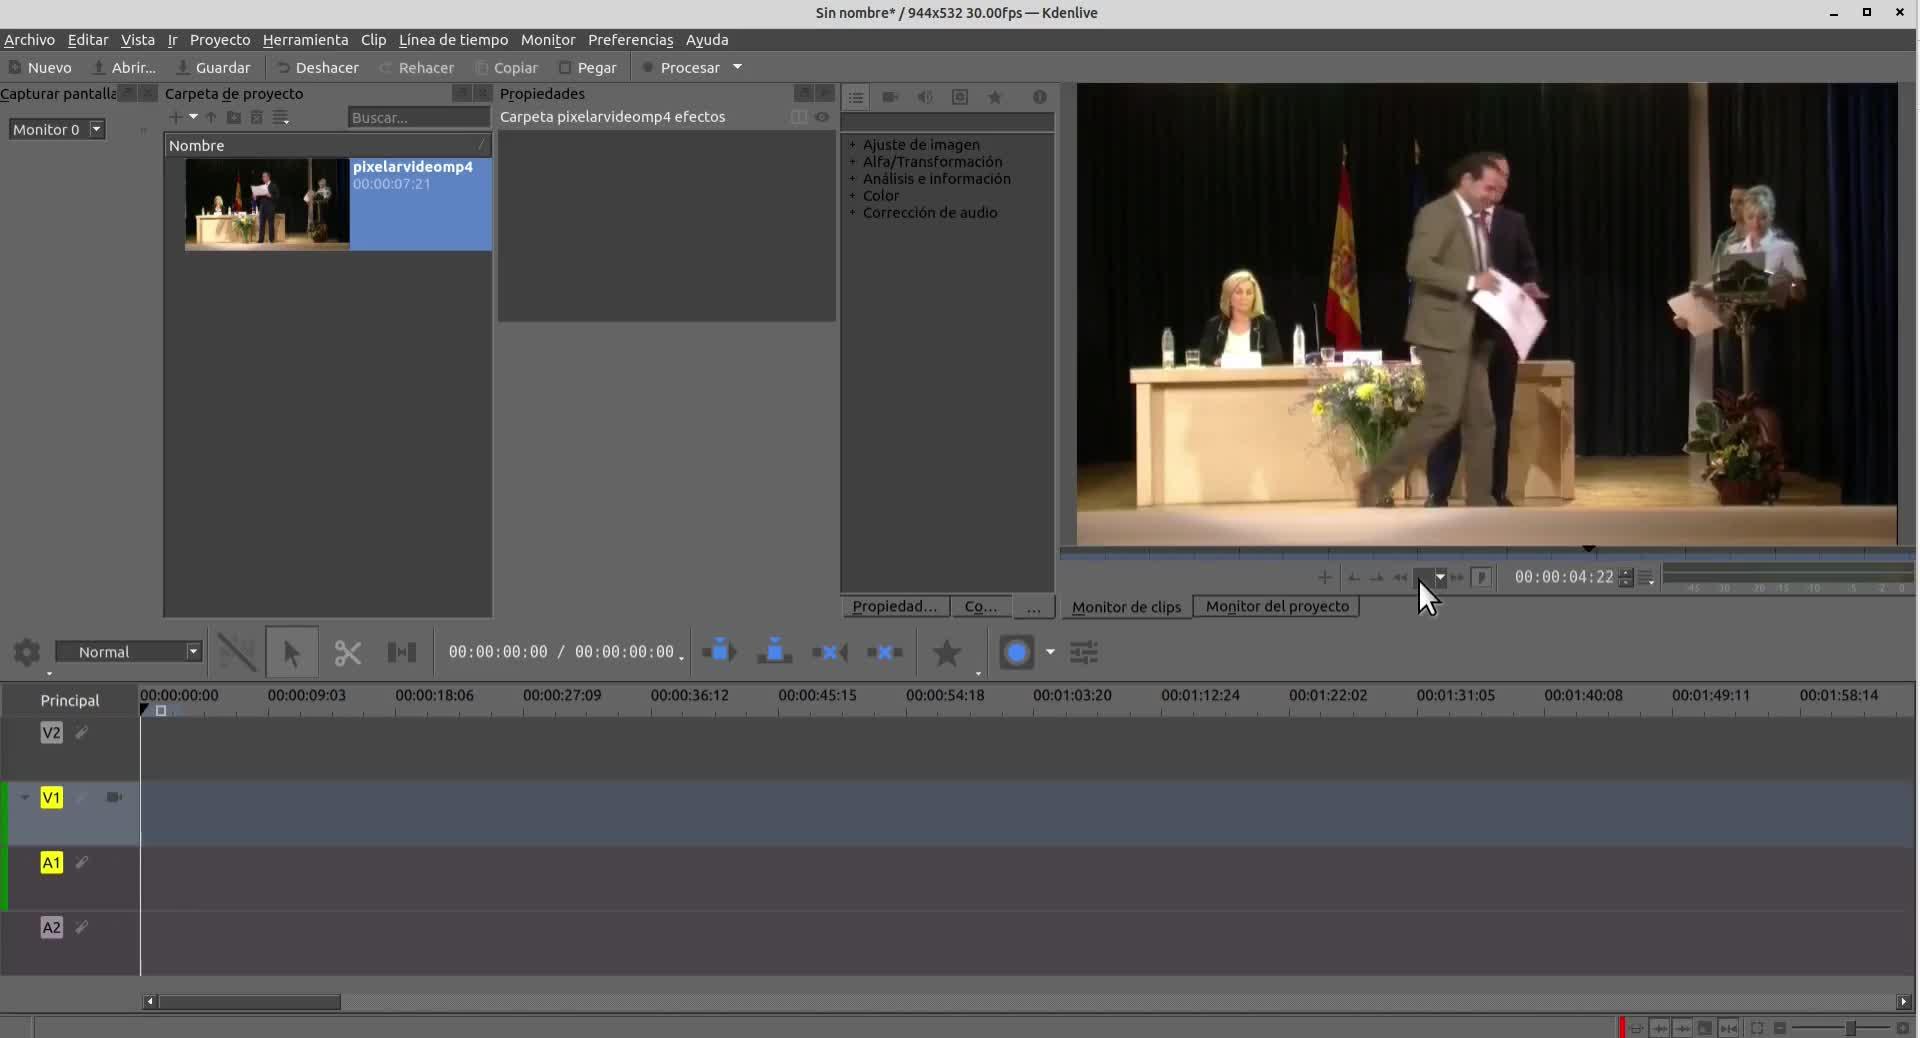Switch to Monitor del proyecto tab
The width and height of the screenshot is (1920, 1038).
[1276, 606]
